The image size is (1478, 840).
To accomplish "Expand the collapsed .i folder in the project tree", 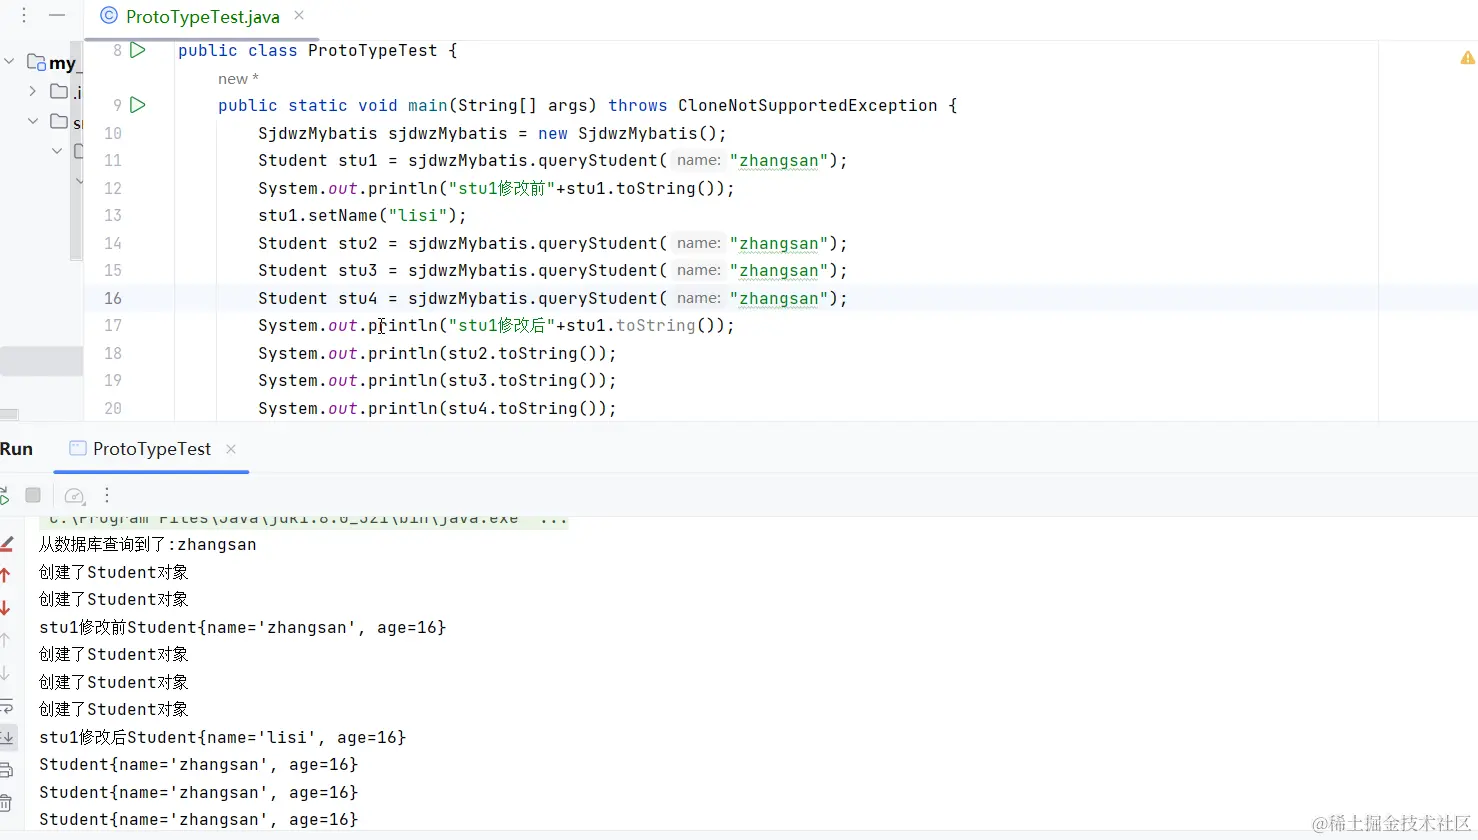I will 32,91.
